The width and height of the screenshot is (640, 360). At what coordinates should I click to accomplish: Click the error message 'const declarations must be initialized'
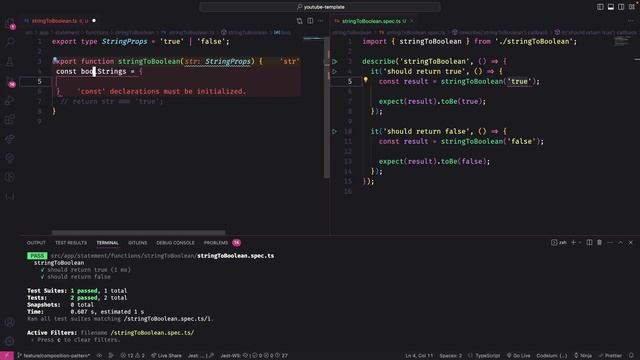[162, 91]
